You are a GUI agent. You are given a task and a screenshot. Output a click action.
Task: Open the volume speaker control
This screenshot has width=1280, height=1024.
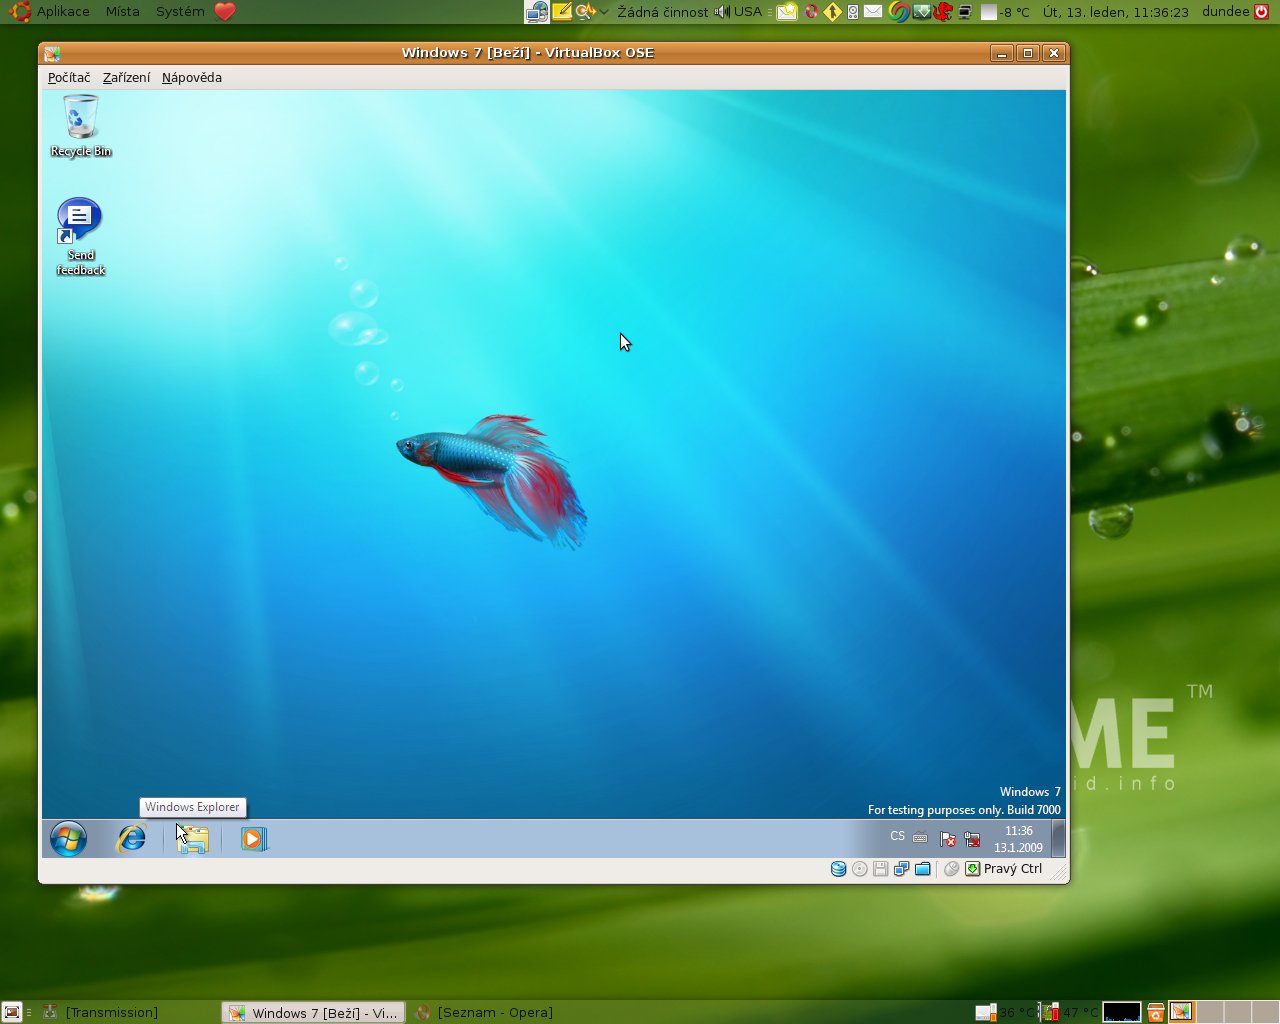[722, 12]
